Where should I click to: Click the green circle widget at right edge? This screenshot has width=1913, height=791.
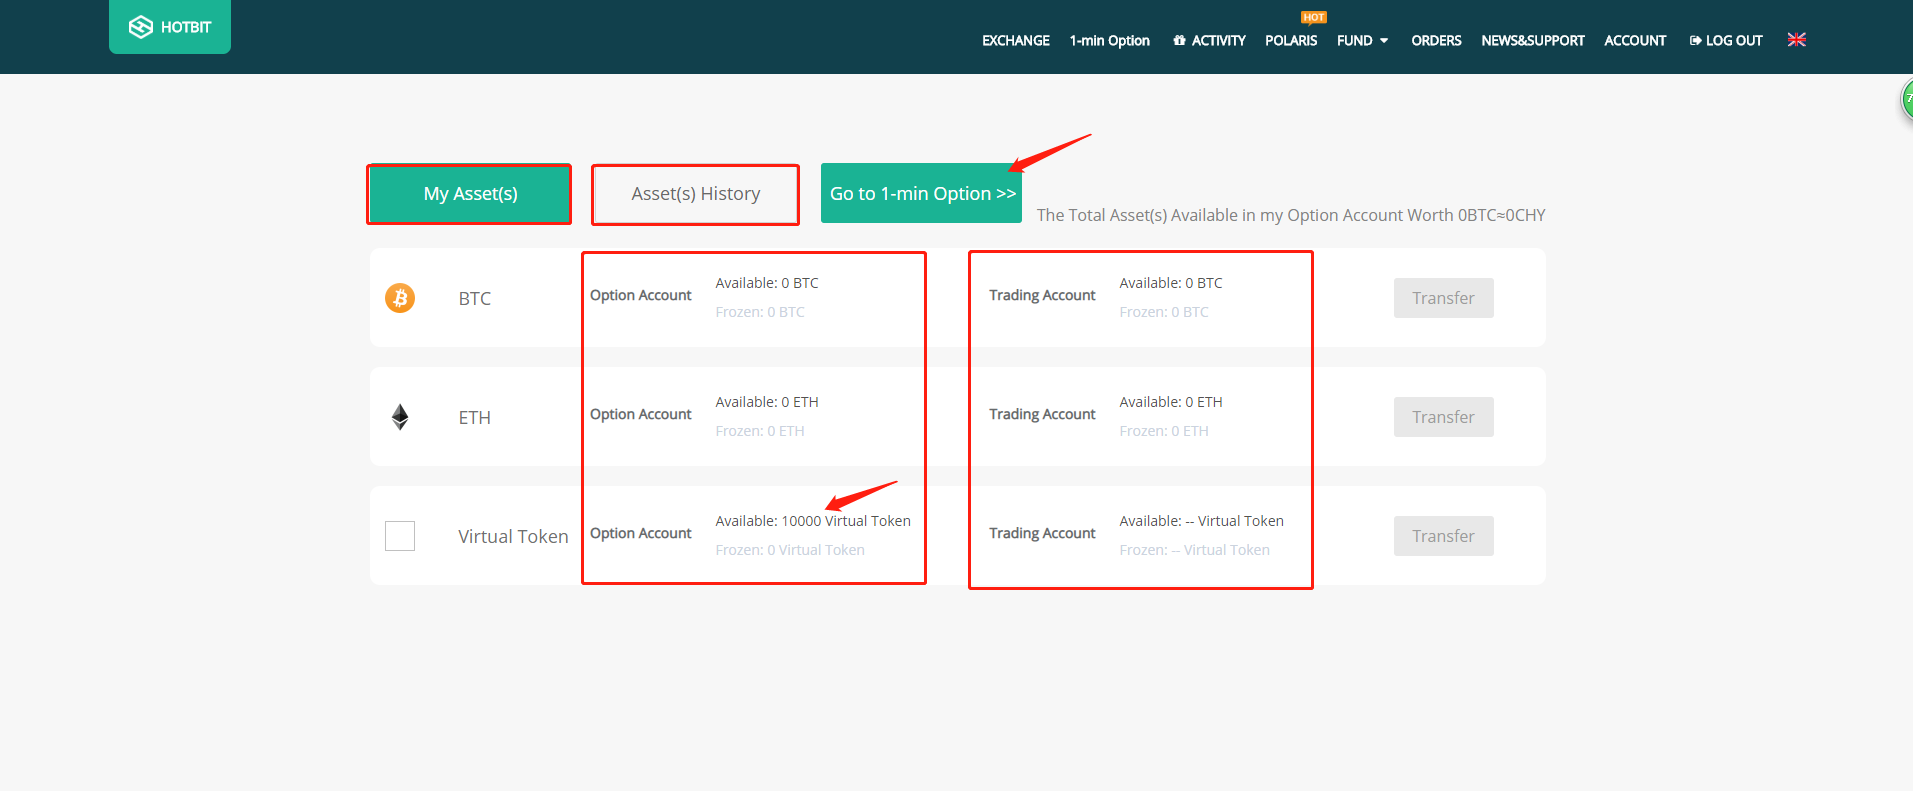coord(1906,100)
